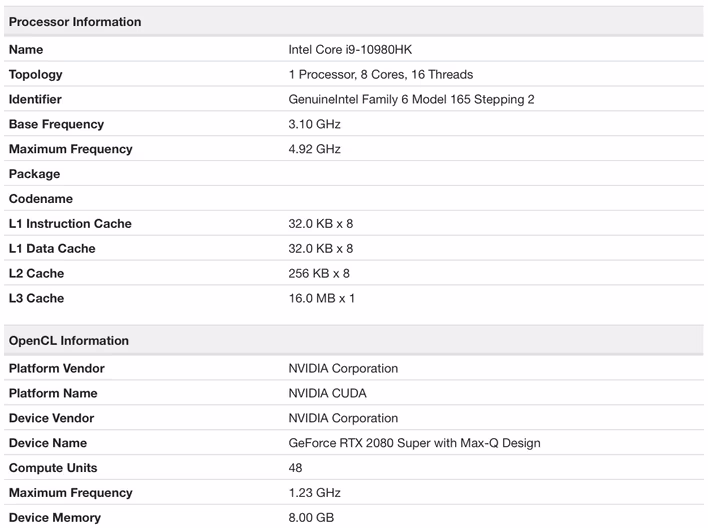708x528 pixels.
Task: Select 'GeForce RTX 2080 Super with Max-Q Design'
Action: [414, 443]
